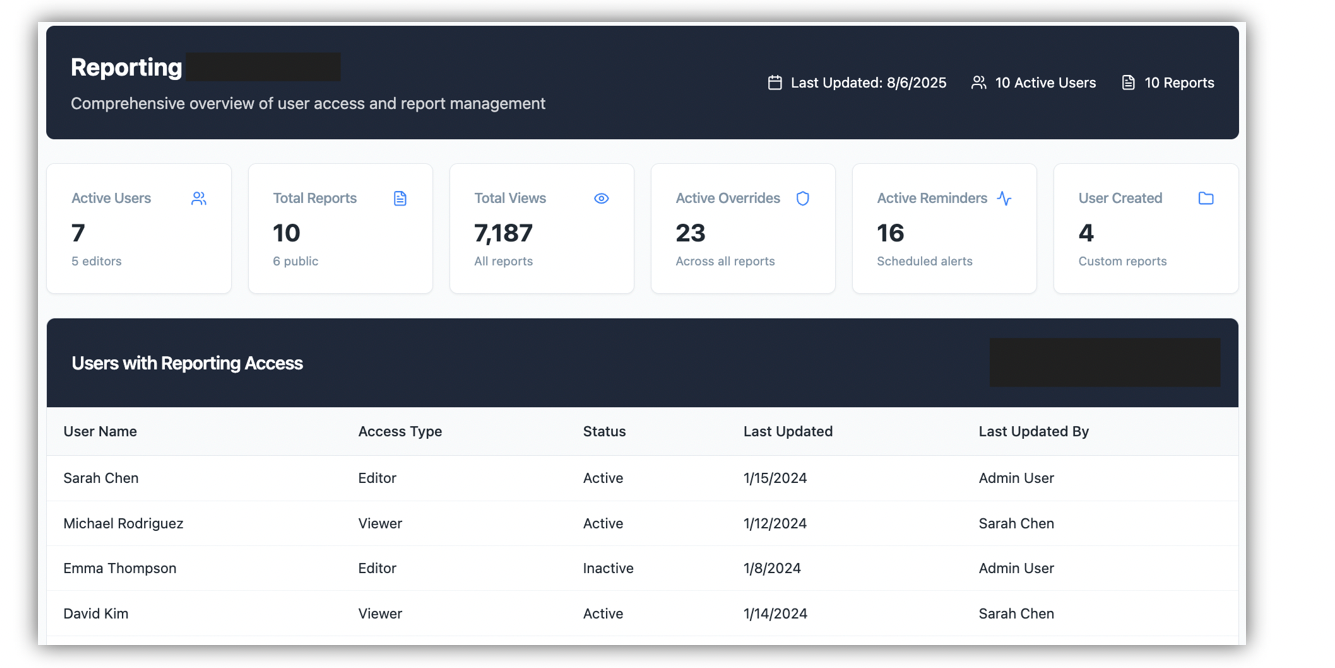1335x668 pixels.
Task: Click the Last Updated By column header
Action: click(1033, 431)
